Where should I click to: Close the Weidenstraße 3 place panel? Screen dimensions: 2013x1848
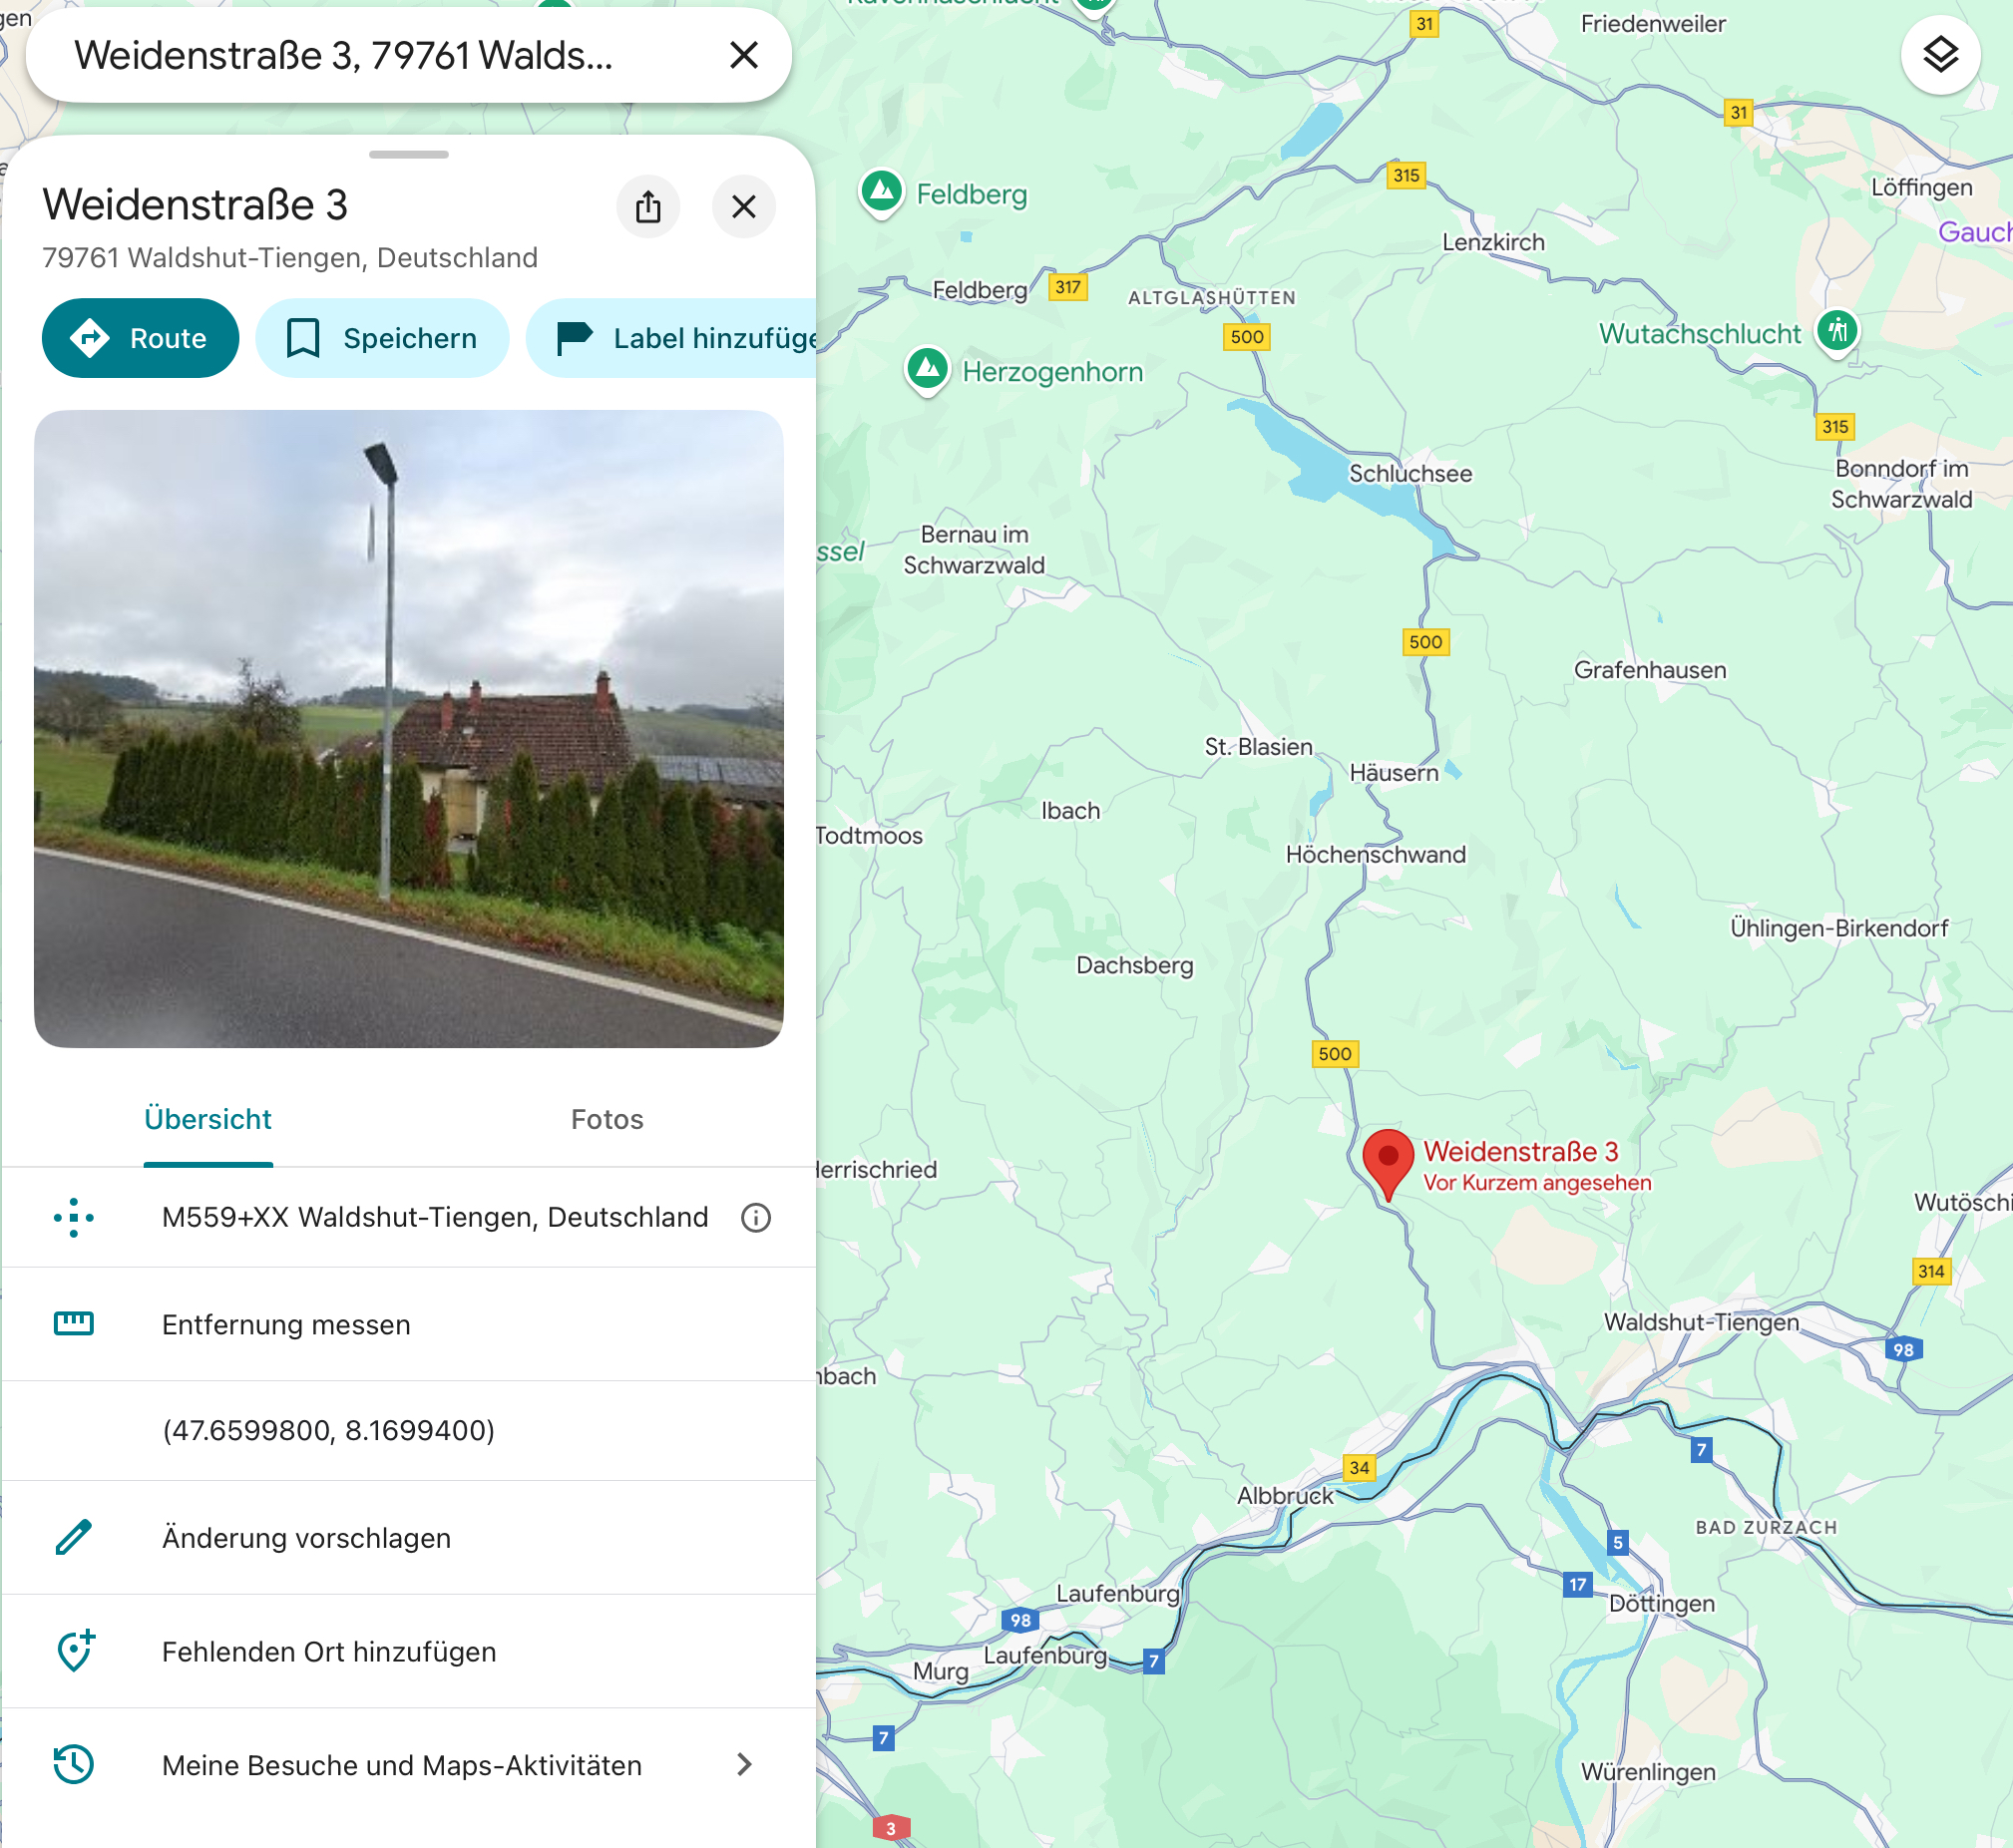(744, 207)
